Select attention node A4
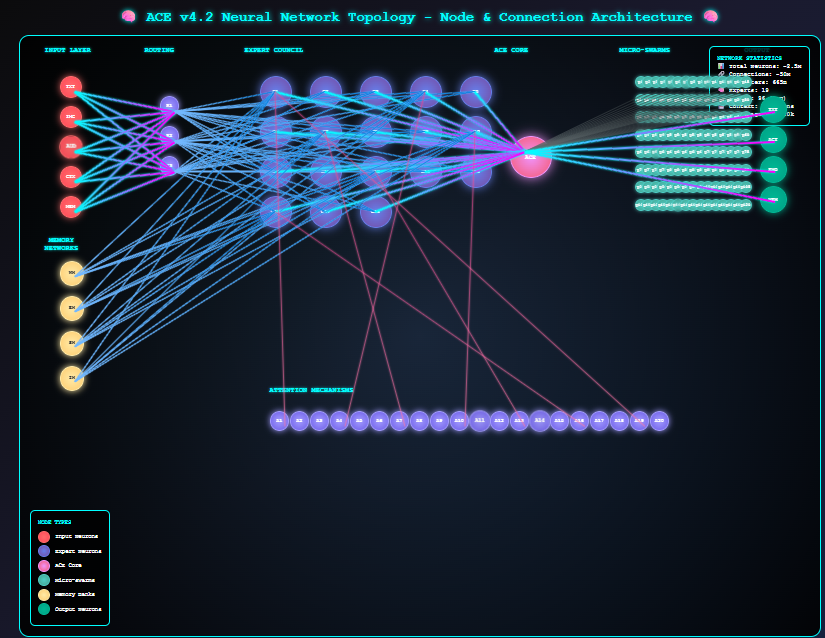The height and width of the screenshot is (638, 825). coord(339,421)
